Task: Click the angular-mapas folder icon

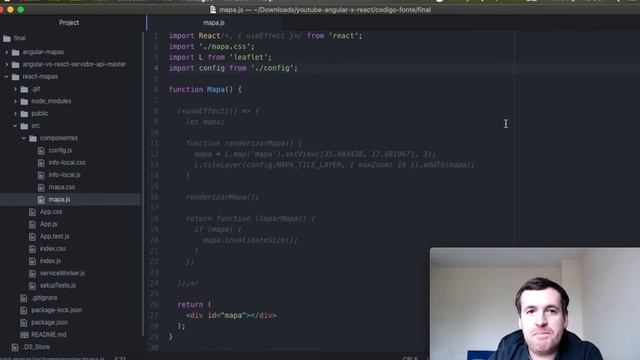Action: pyautogui.click(x=16, y=52)
